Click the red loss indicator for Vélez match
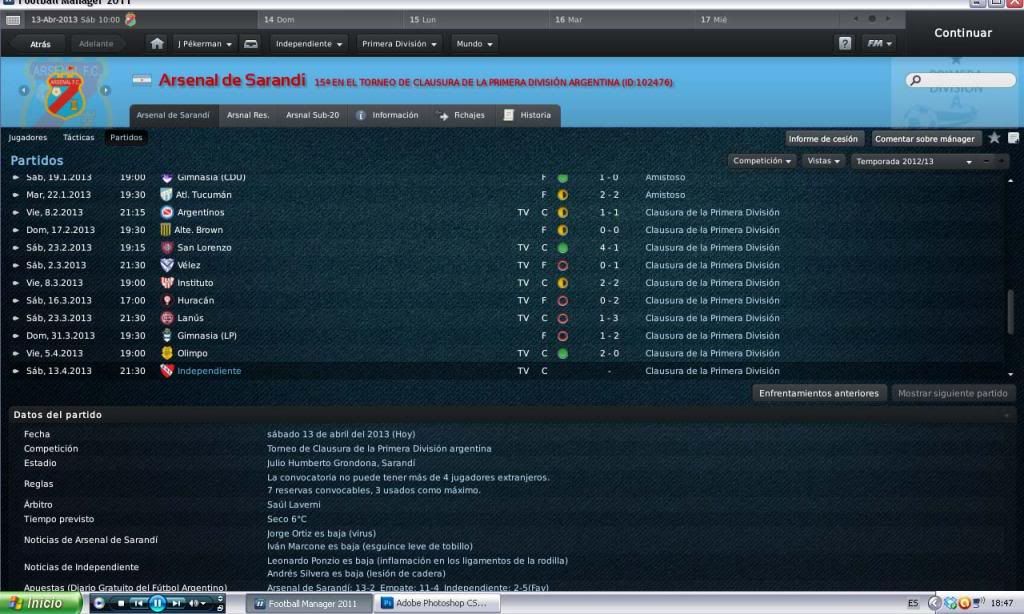Image resolution: width=1024 pixels, height=614 pixels. (x=562, y=266)
